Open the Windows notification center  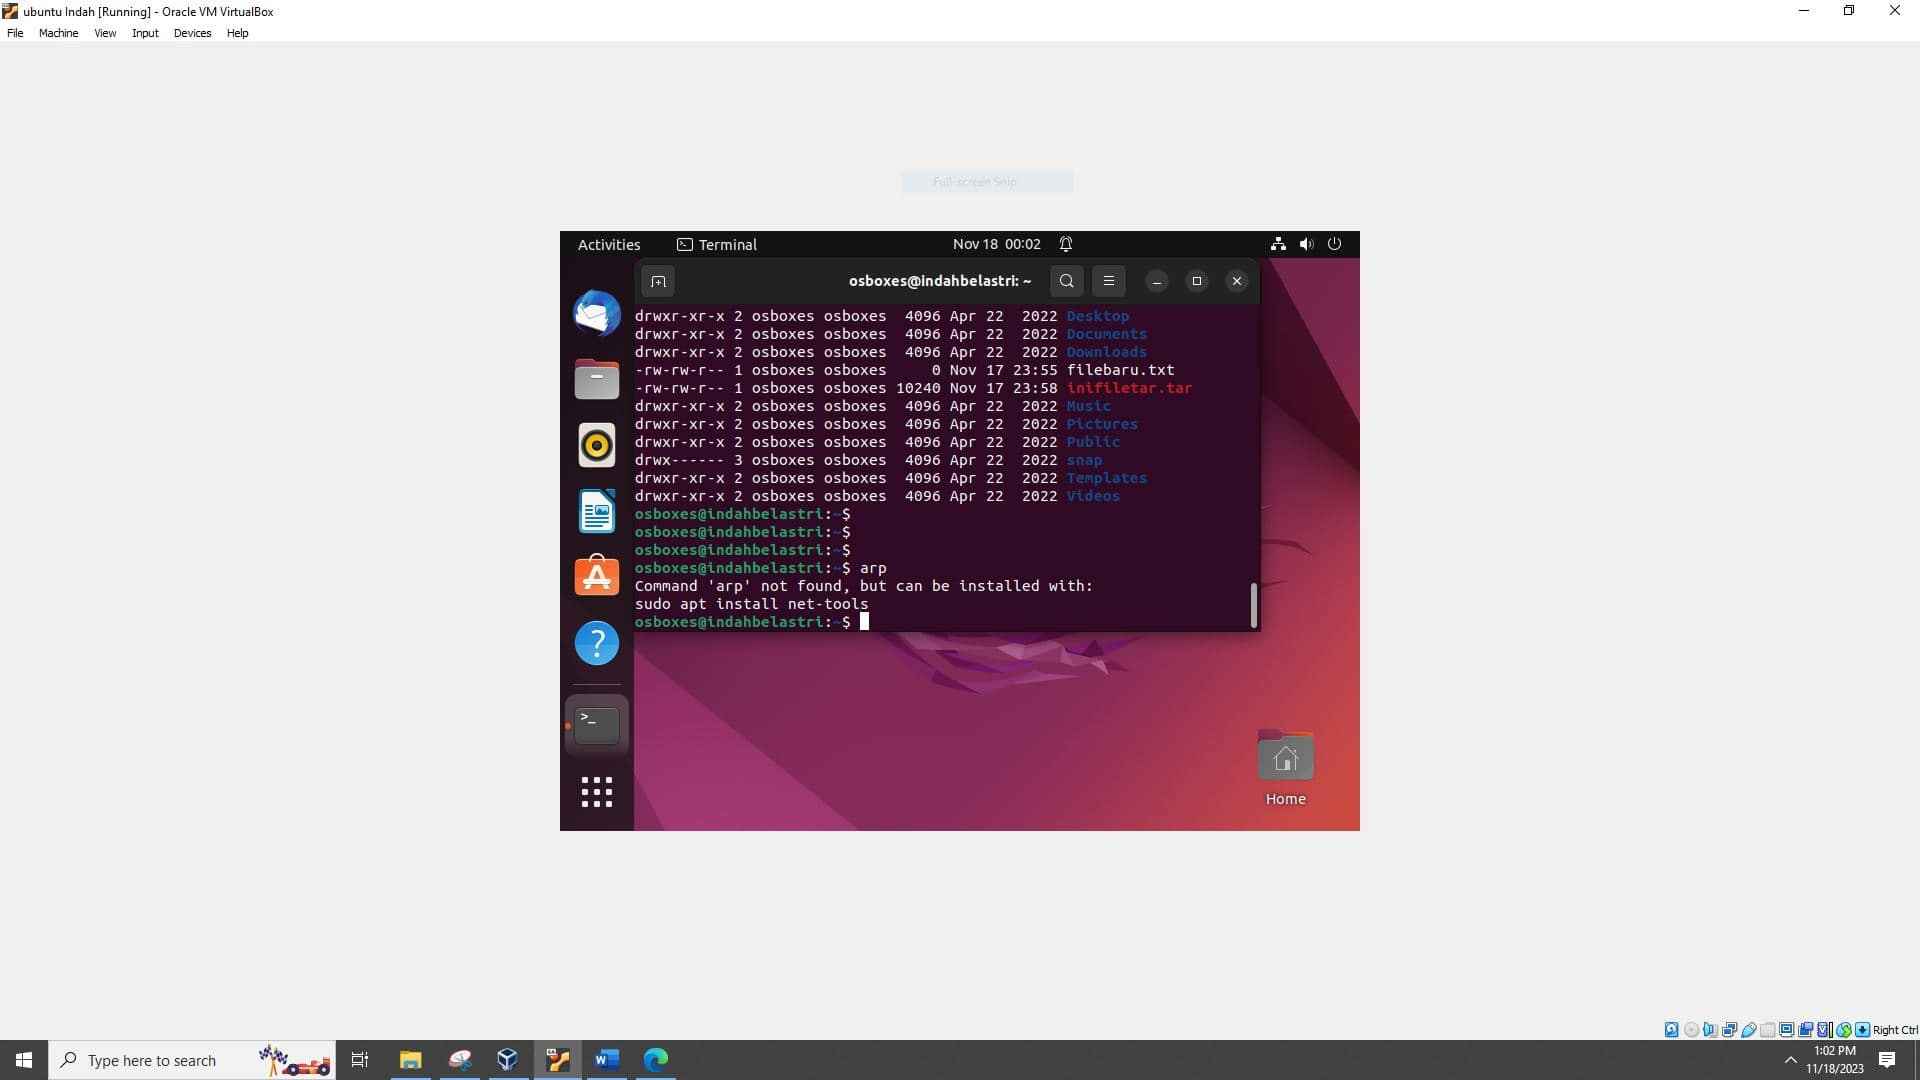point(1887,1060)
